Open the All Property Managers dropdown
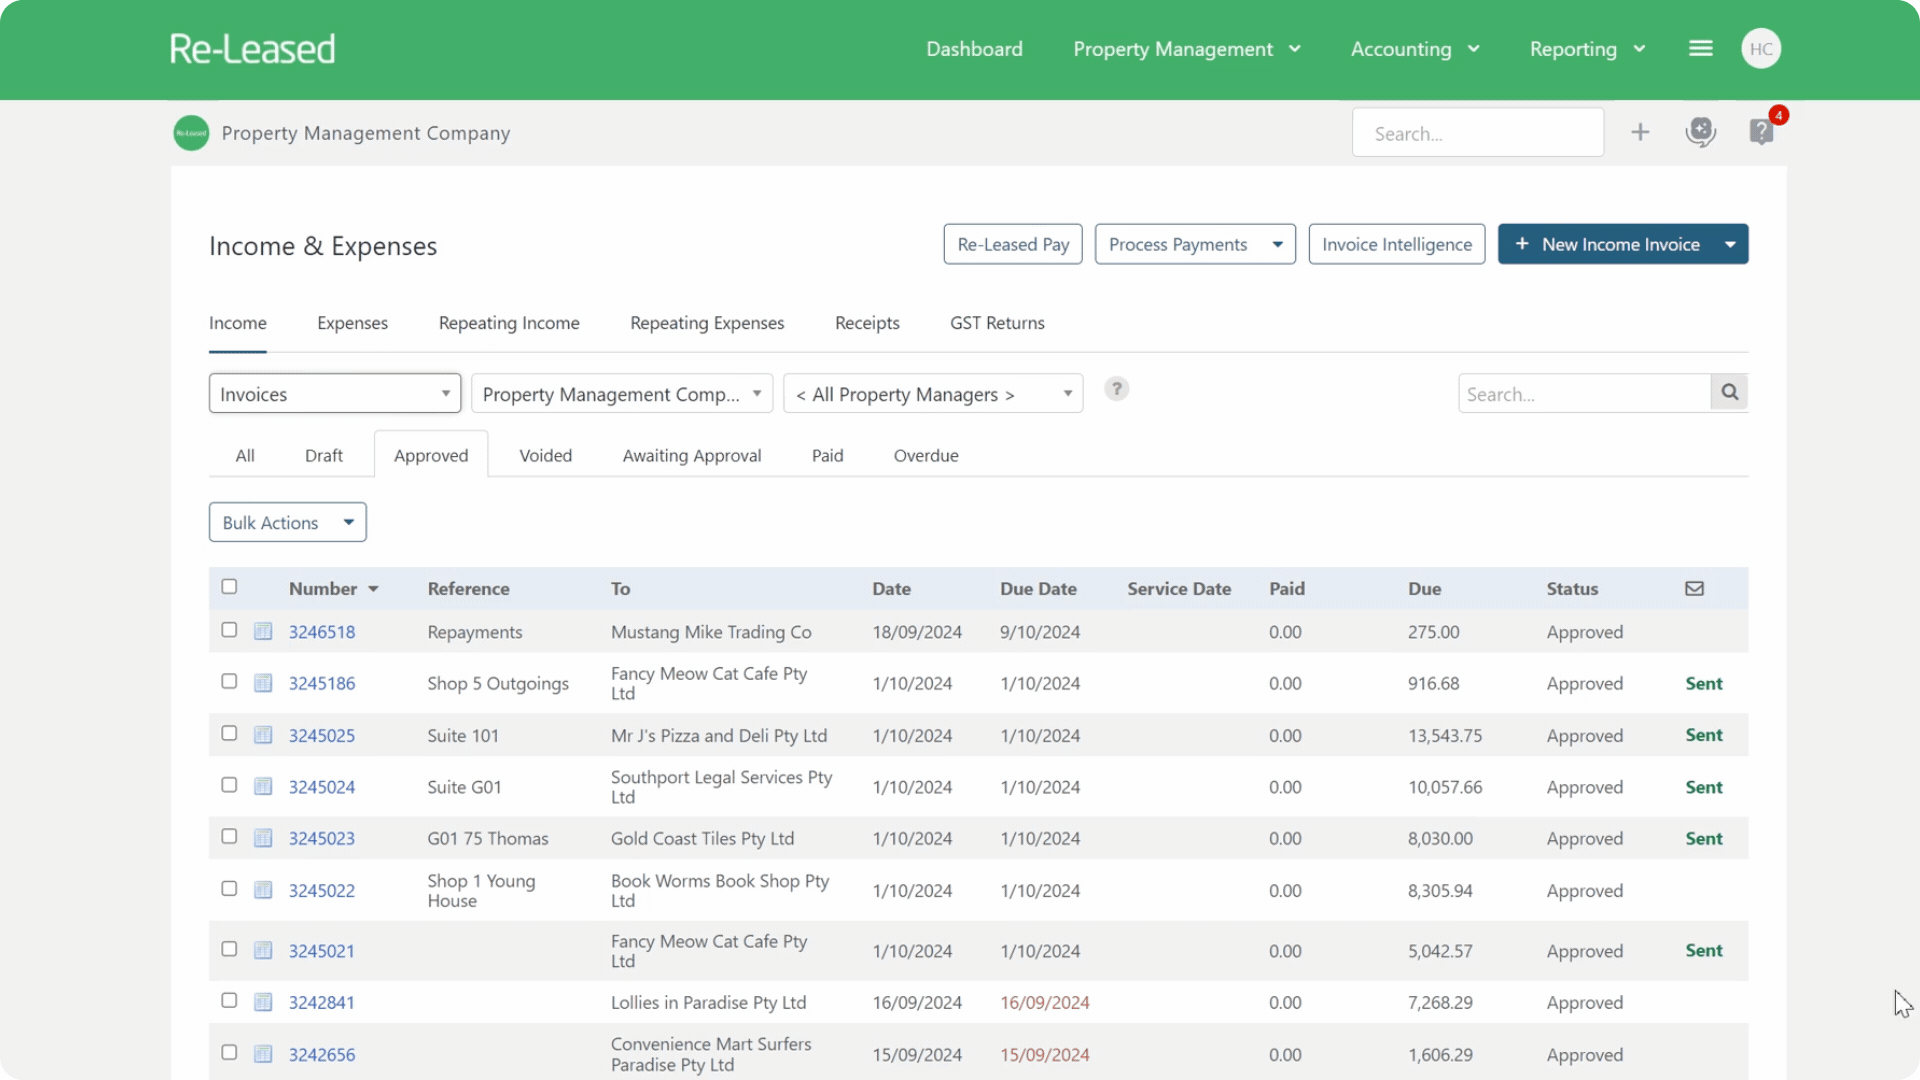This screenshot has width=1920, height=1080. (x=933, y=393)
